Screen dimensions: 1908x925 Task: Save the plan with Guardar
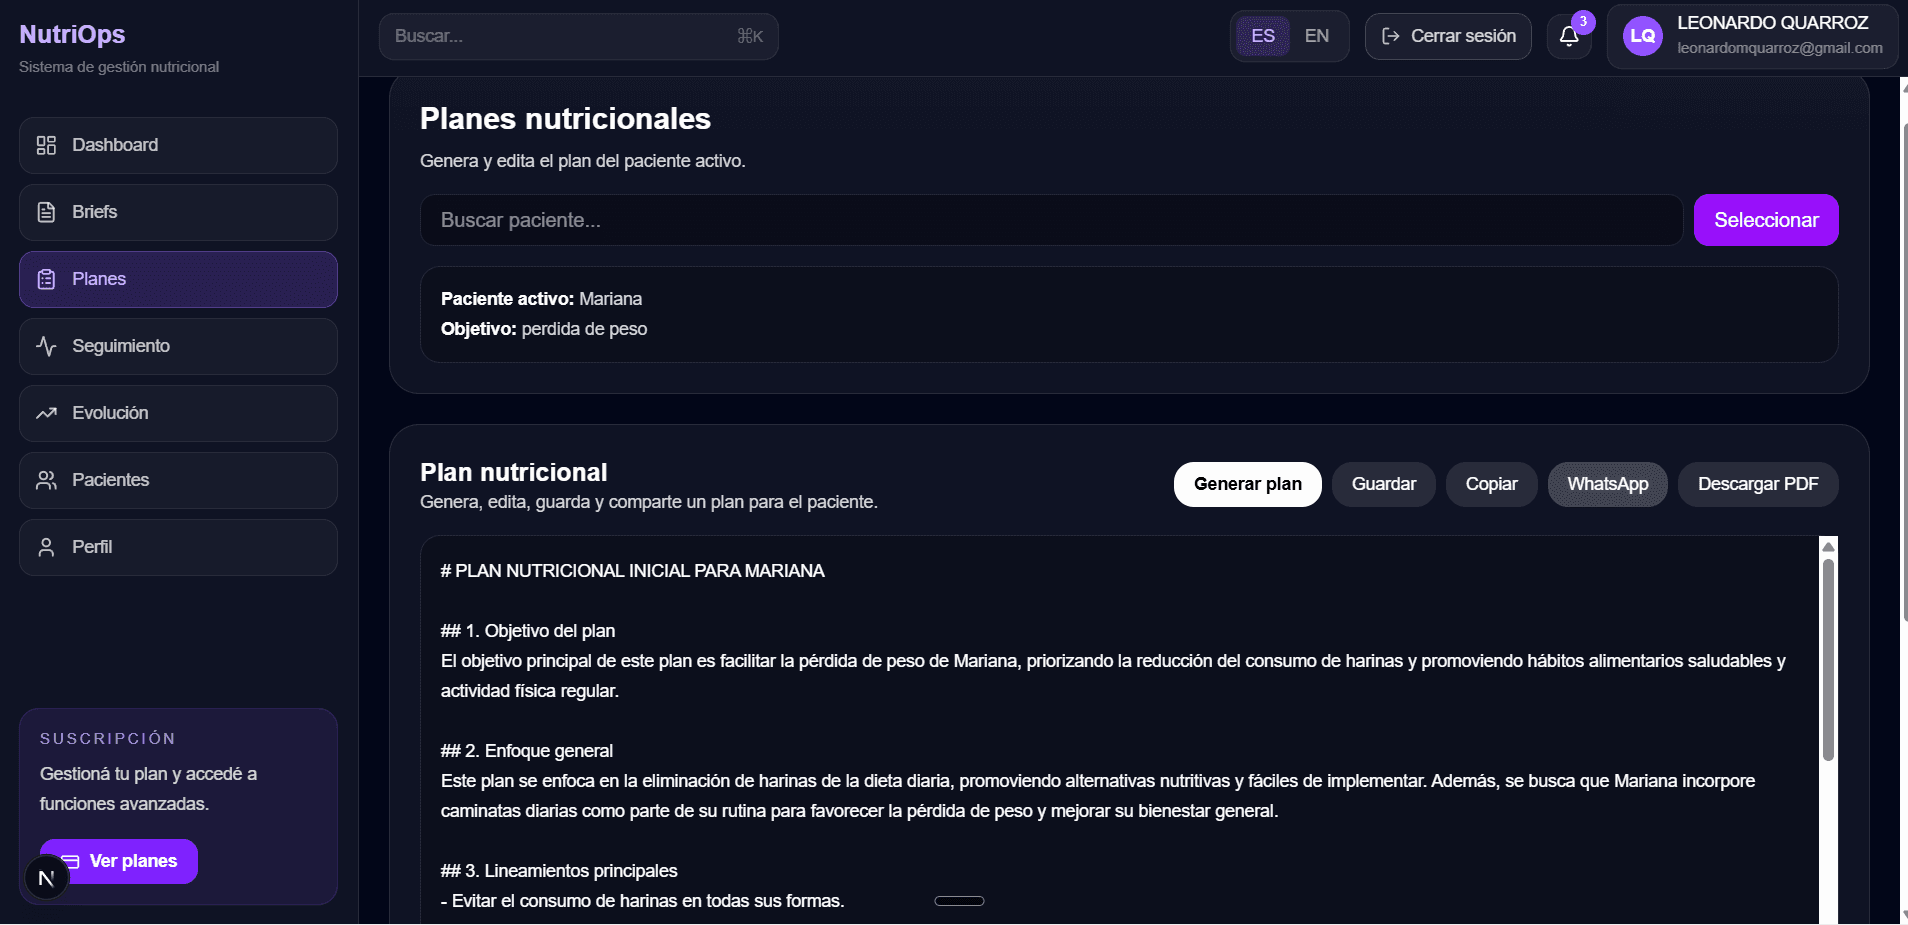tap(1384, 484)
